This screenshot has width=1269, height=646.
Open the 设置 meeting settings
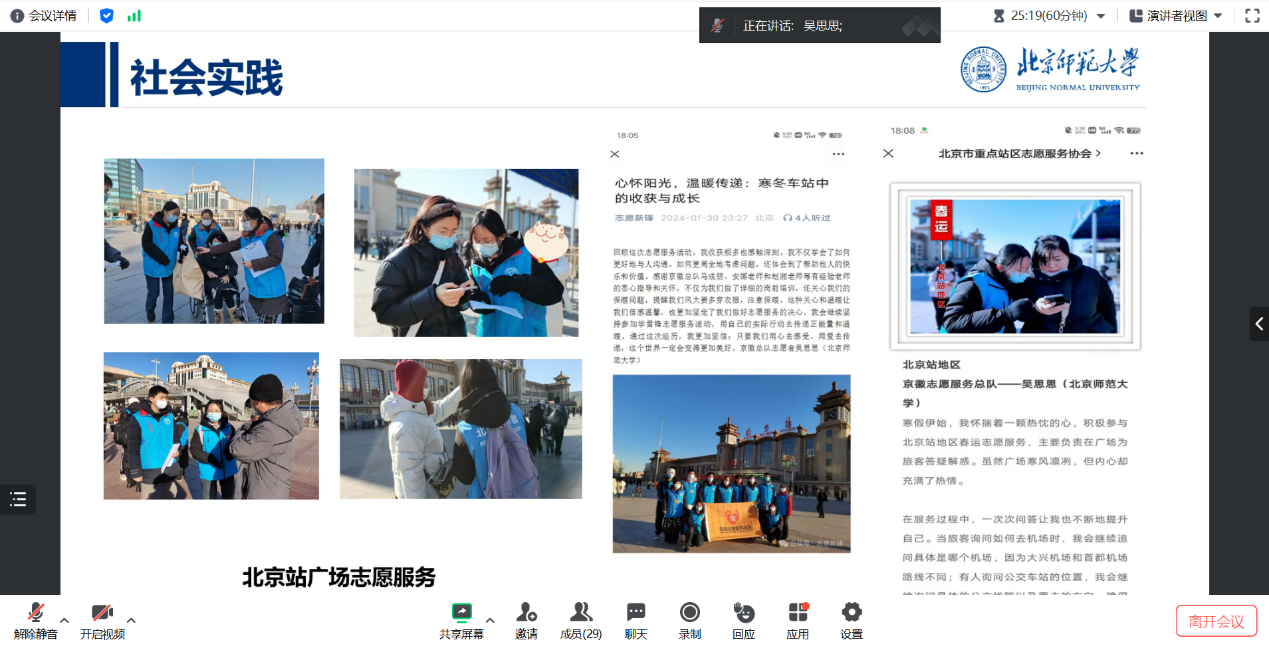[x=850, y=618]
